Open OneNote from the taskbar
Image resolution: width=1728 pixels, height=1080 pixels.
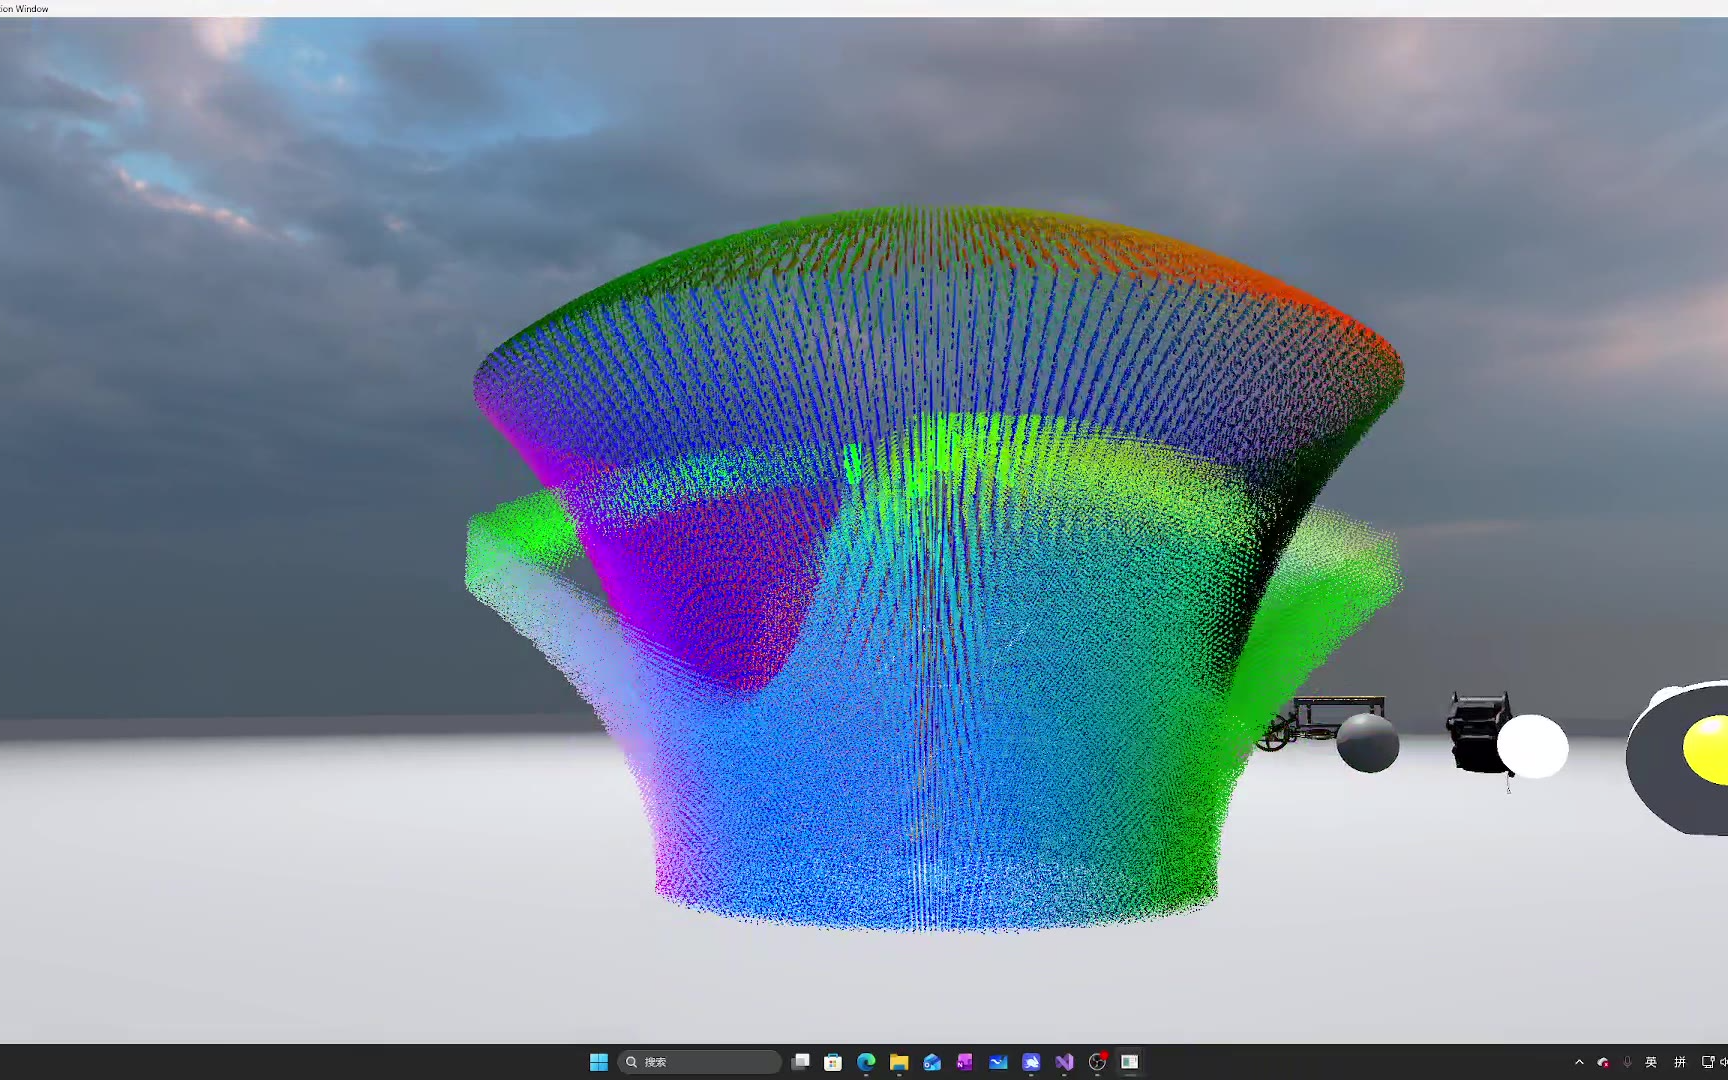click(x=965, y=1062)
